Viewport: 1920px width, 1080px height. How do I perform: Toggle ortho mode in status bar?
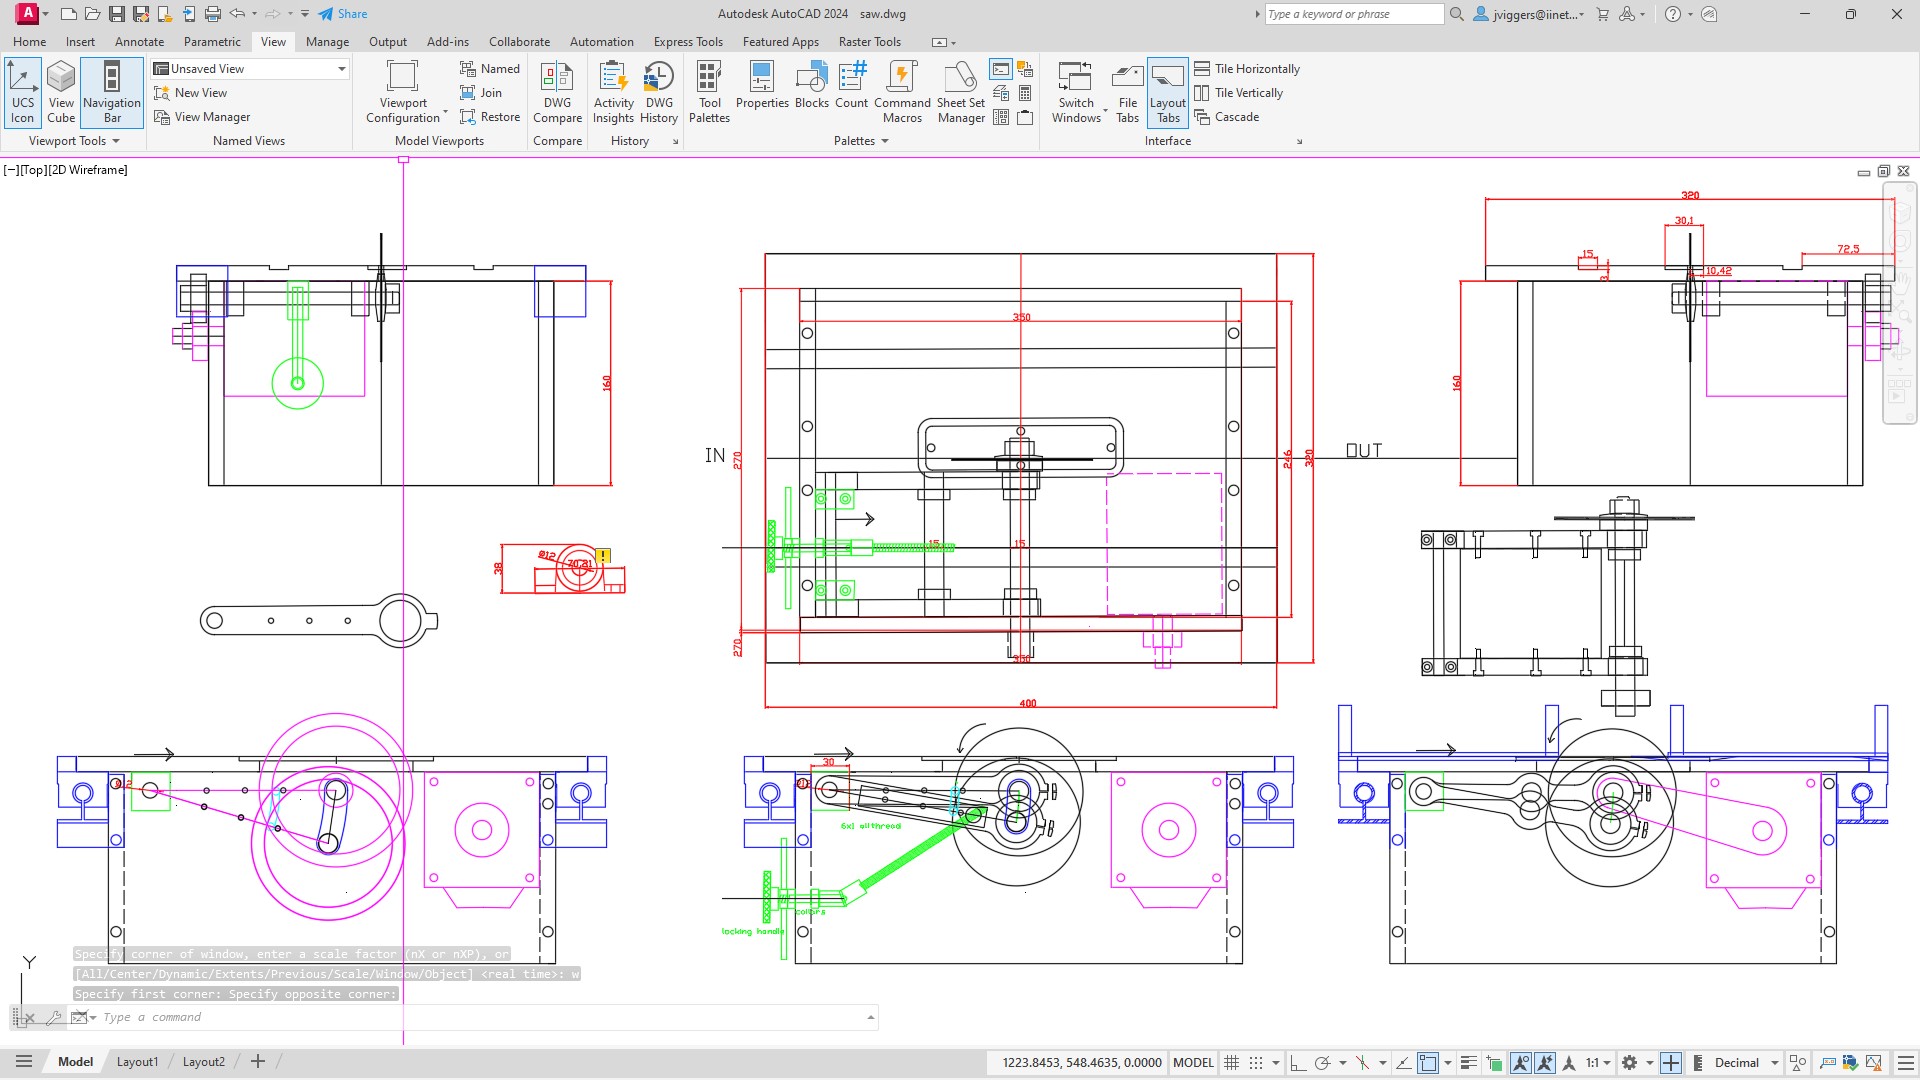point(1297,1063)
